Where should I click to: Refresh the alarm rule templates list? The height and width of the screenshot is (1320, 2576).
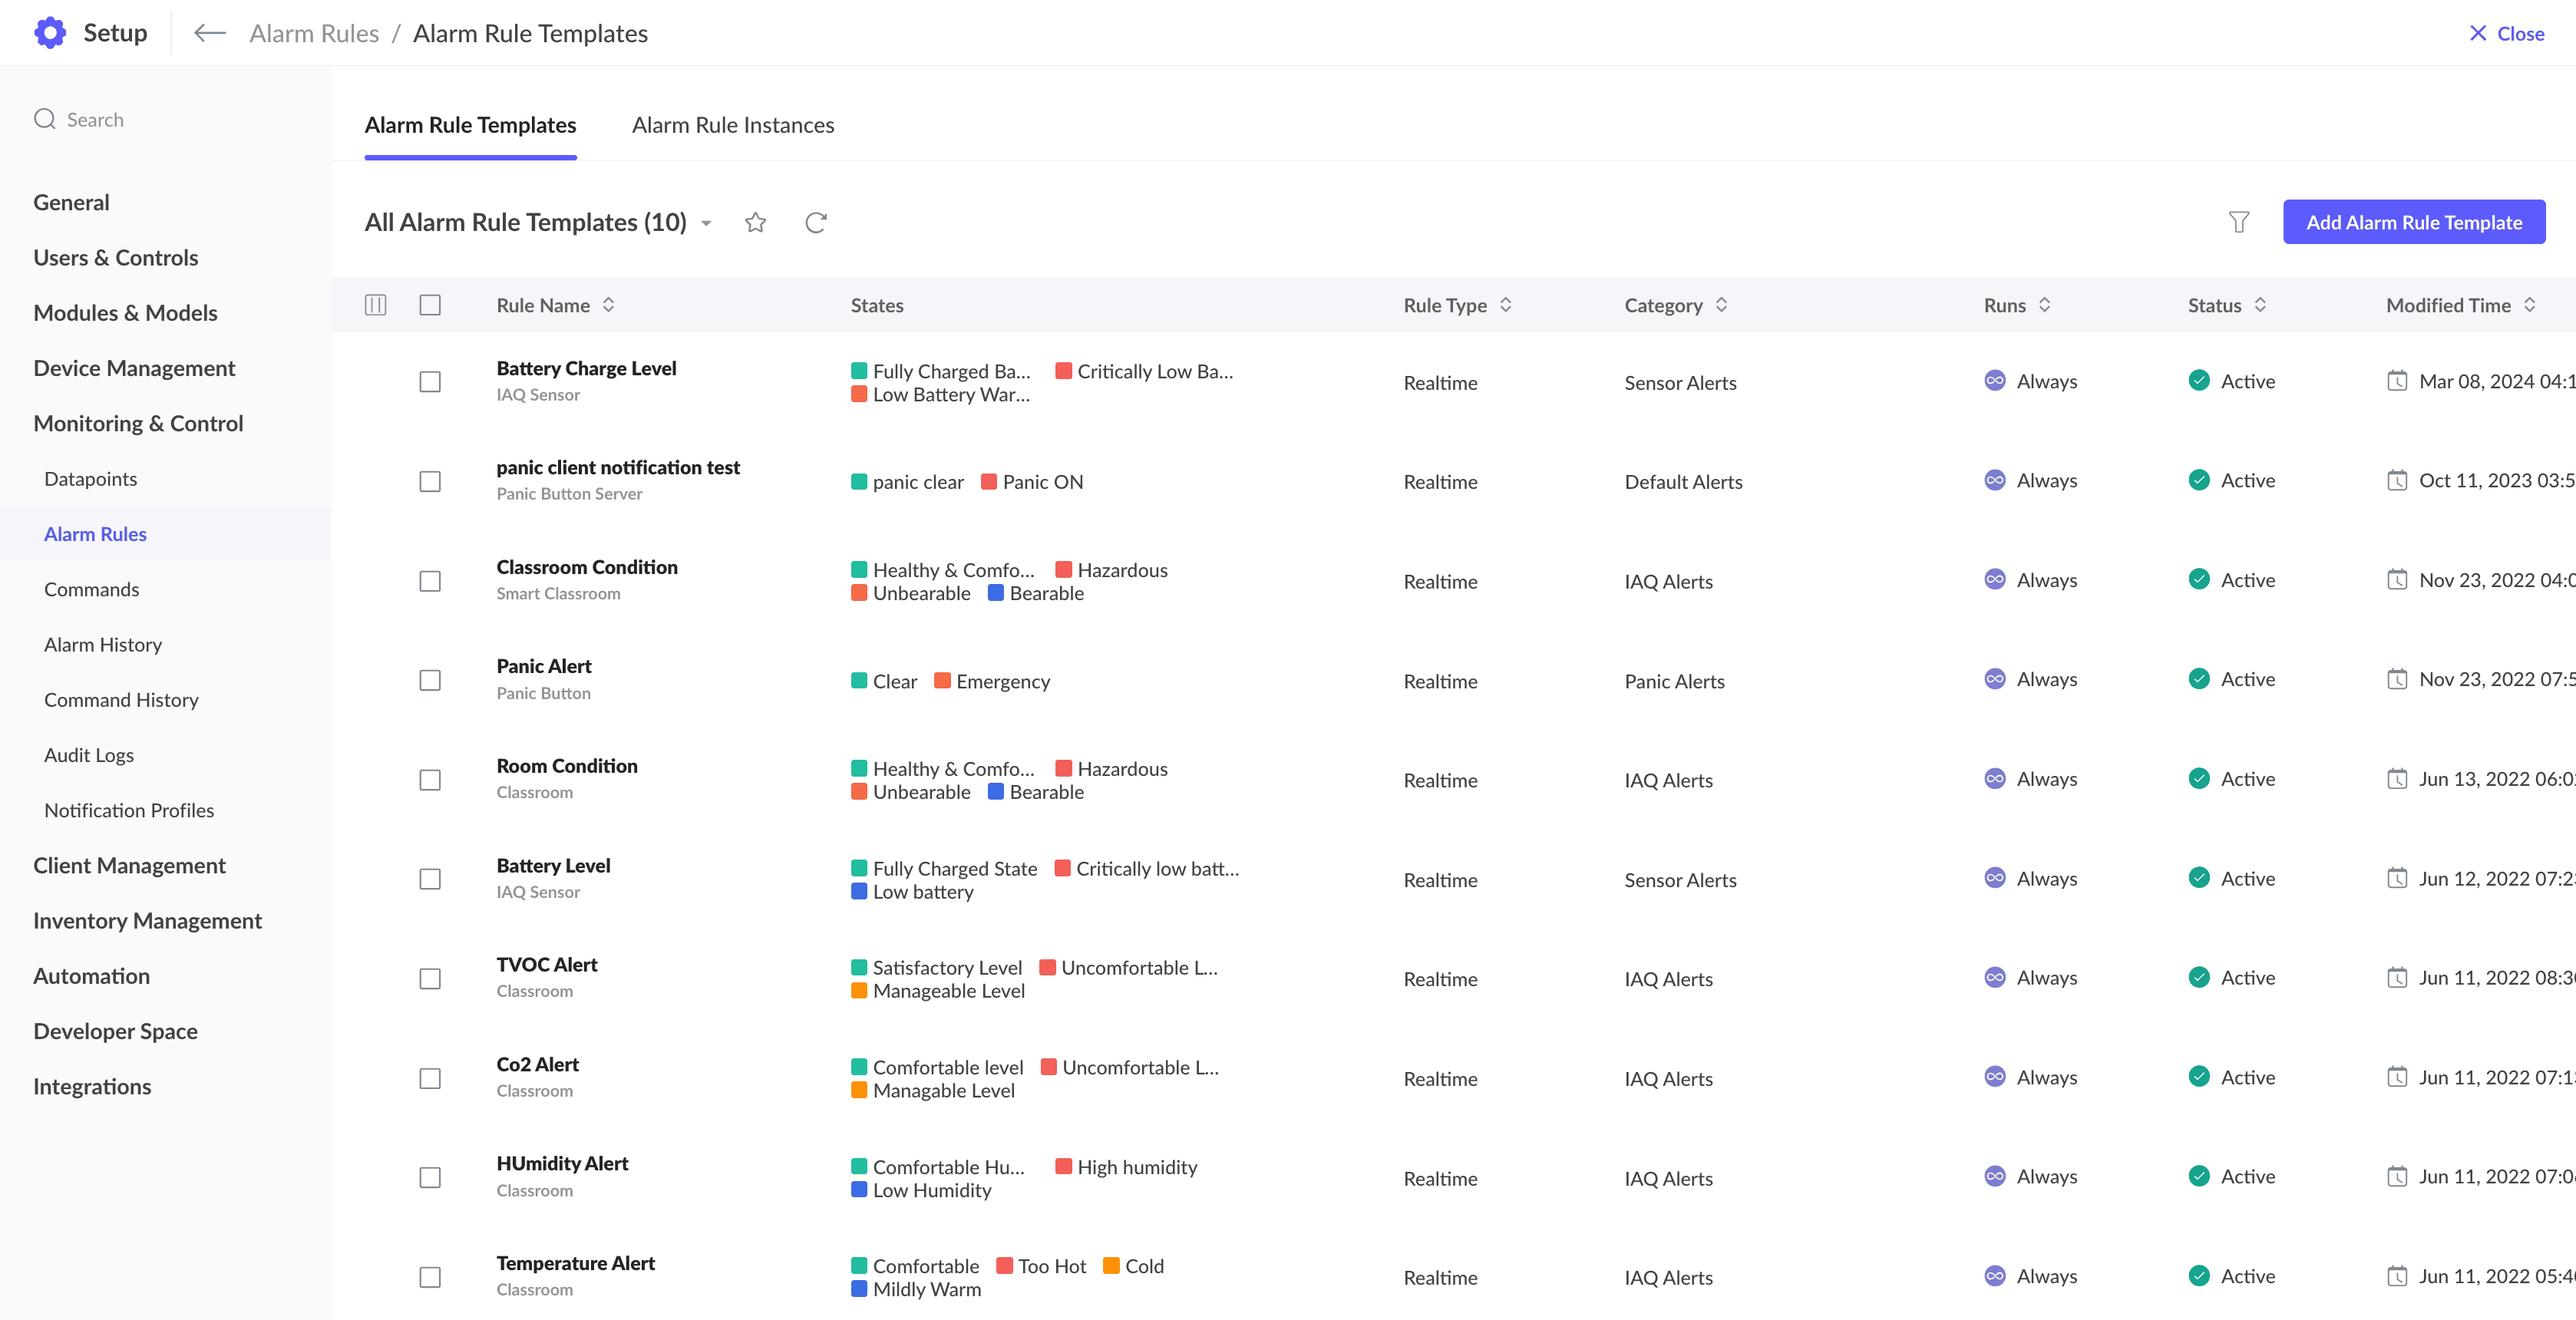(x=816, y=222)
